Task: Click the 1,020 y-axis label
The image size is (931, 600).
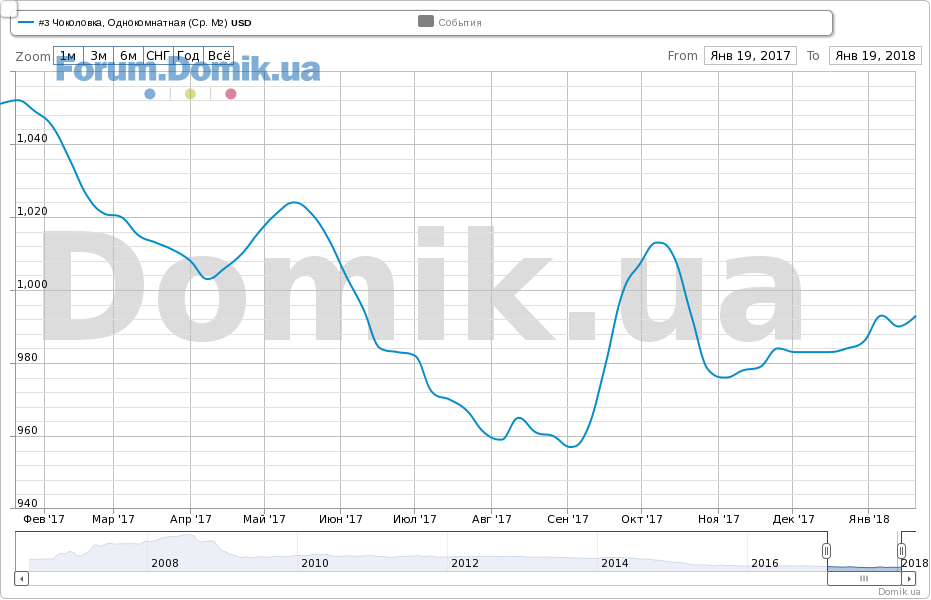Action: [32, 211]
